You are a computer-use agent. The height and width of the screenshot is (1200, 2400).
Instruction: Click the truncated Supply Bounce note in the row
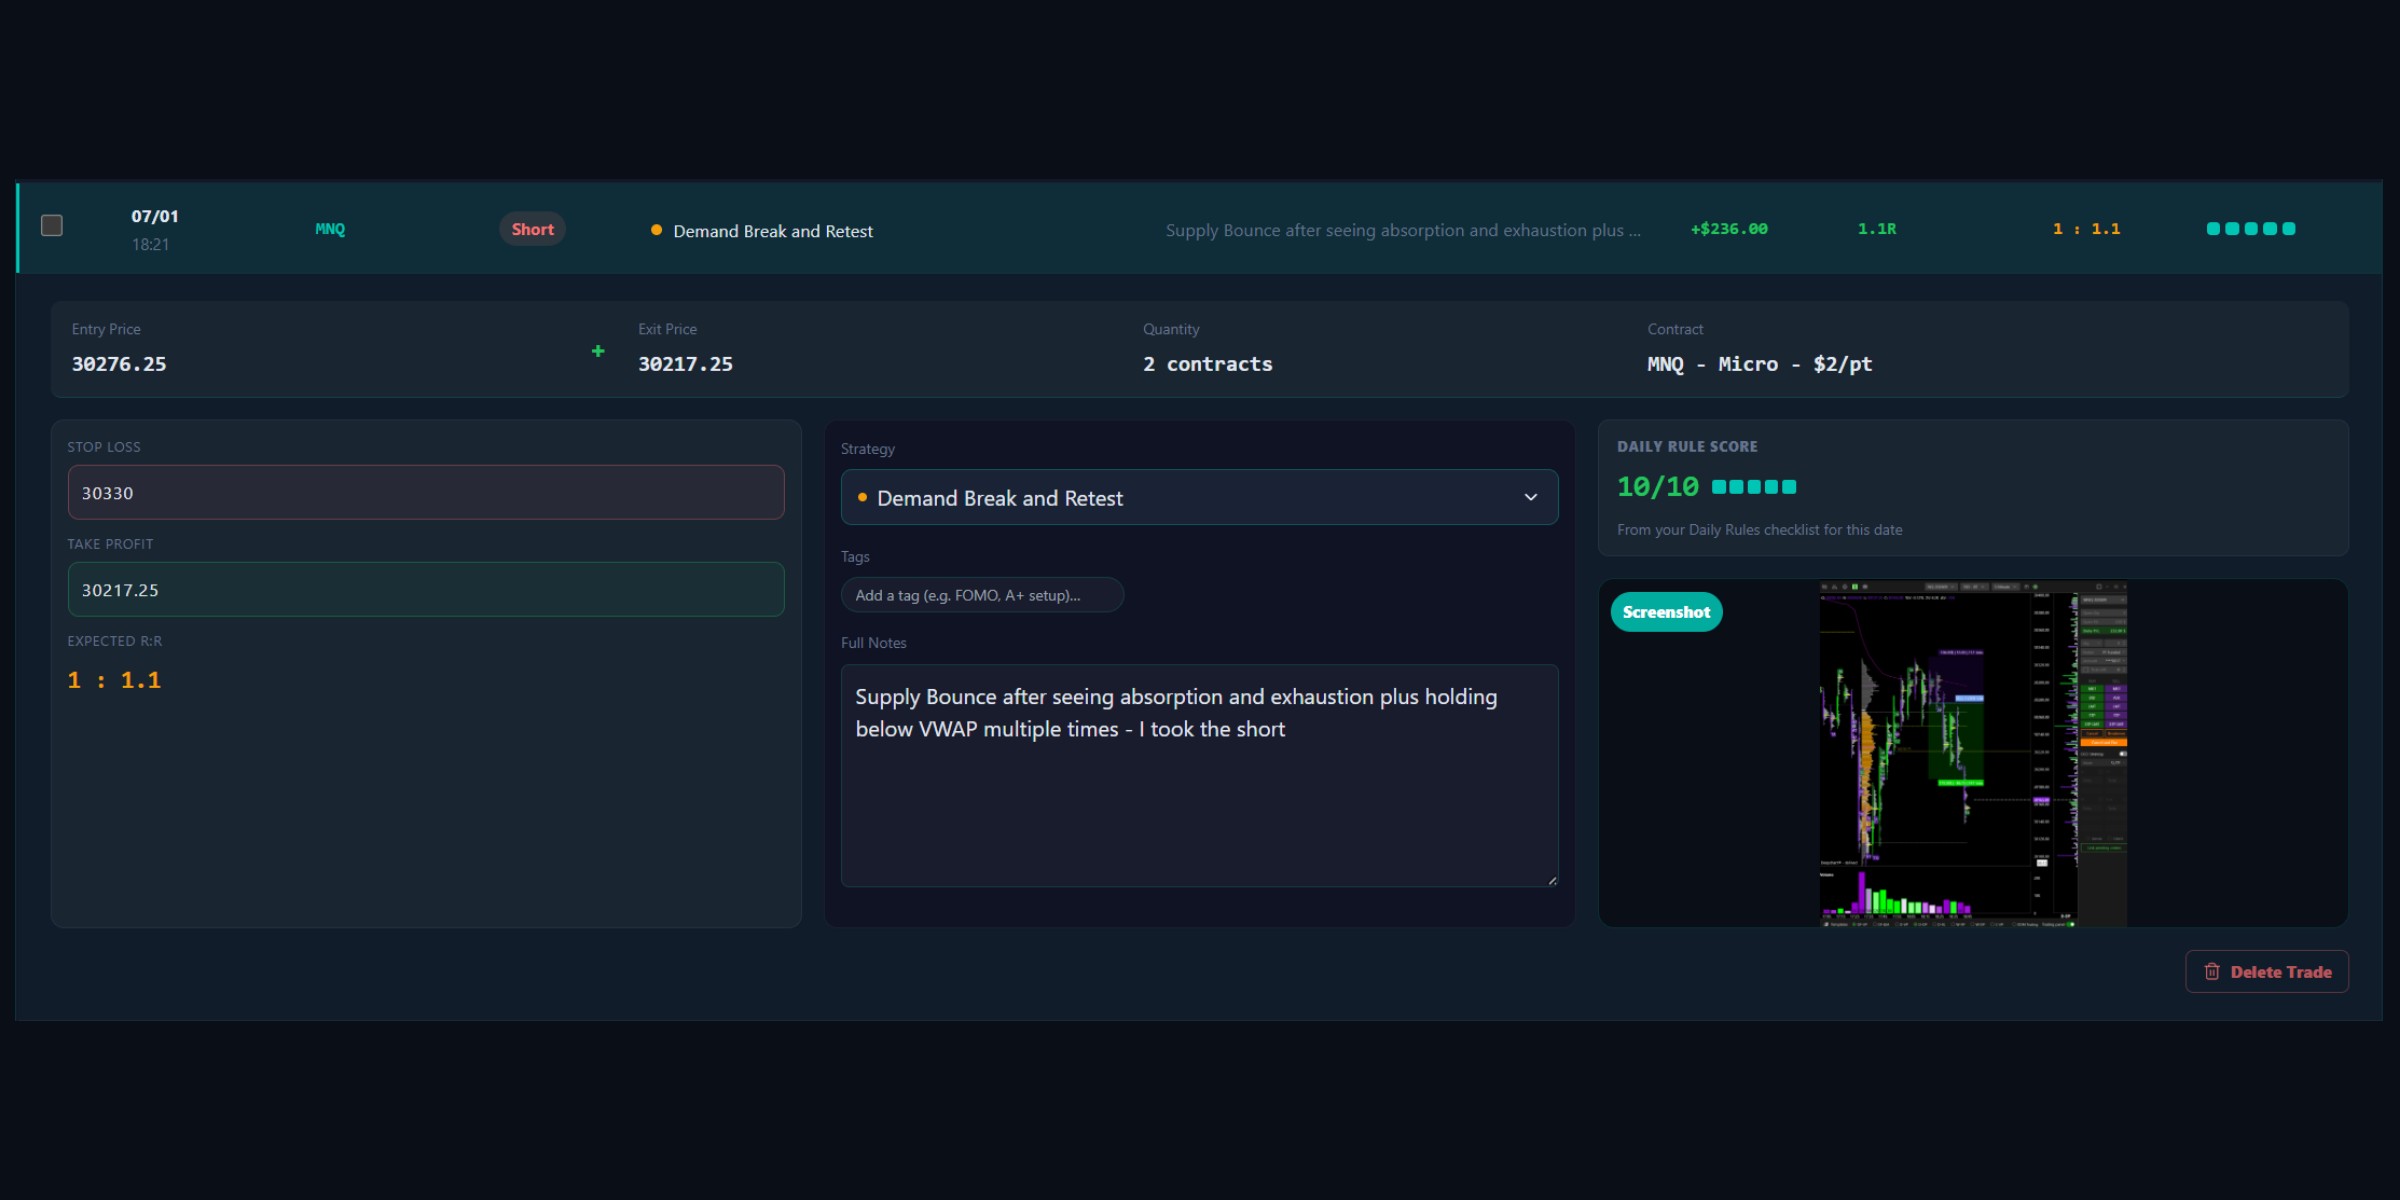(1403, 230)
